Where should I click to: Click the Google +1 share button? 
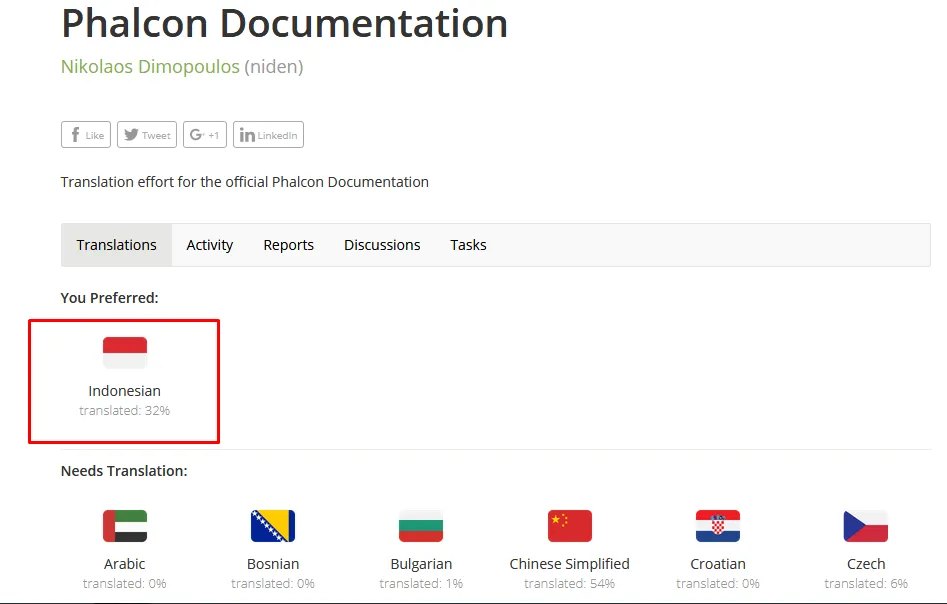[205, 135]
